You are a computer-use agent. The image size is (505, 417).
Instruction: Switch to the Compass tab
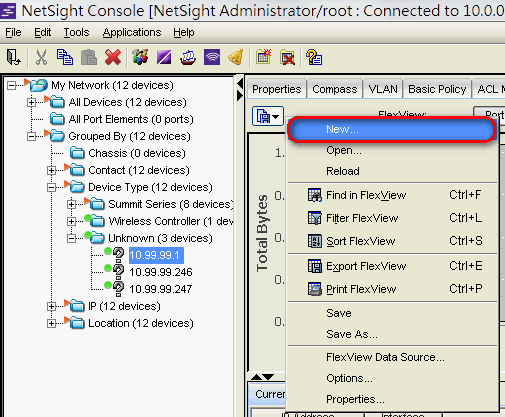[x=335, y=89]
